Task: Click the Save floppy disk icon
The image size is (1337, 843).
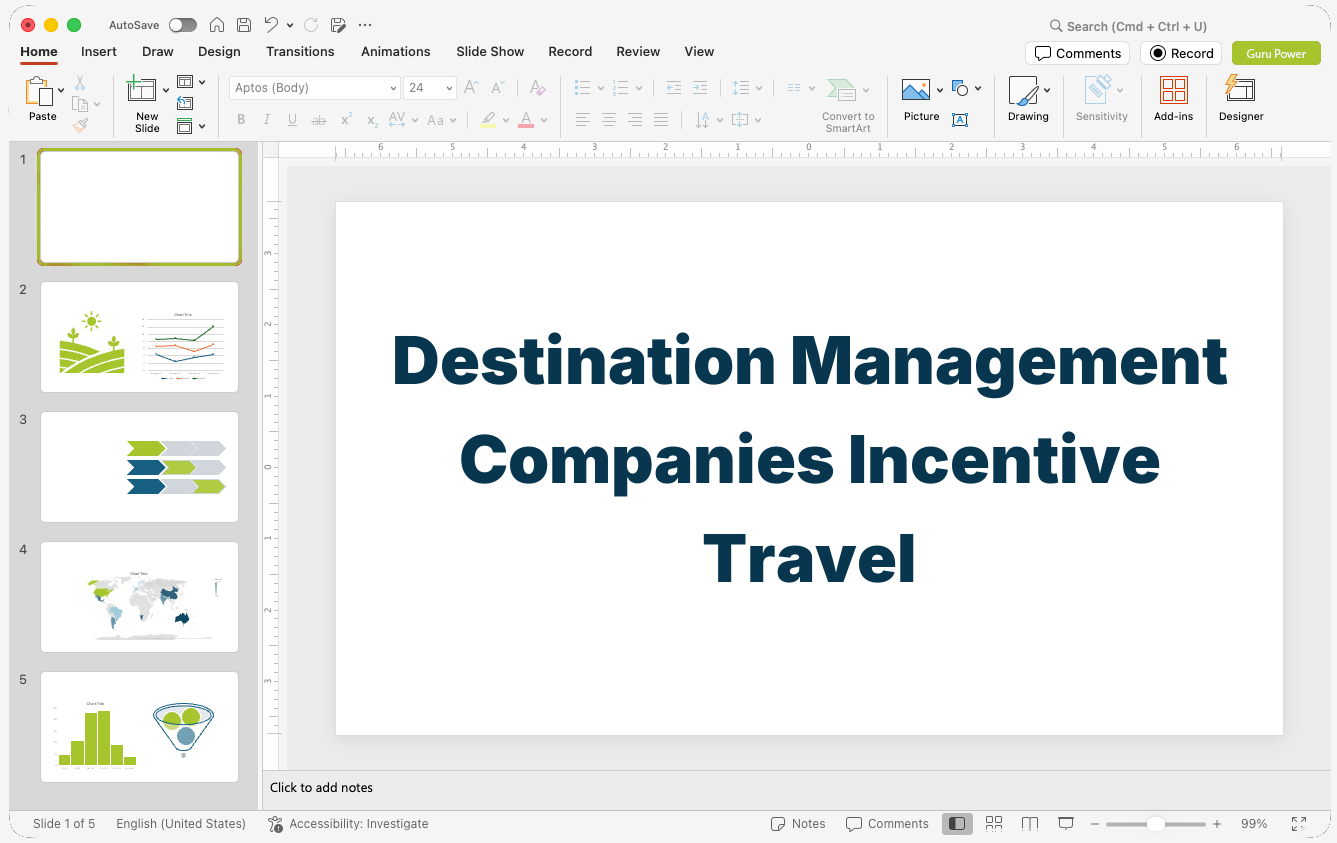Action: pos(244,25)
